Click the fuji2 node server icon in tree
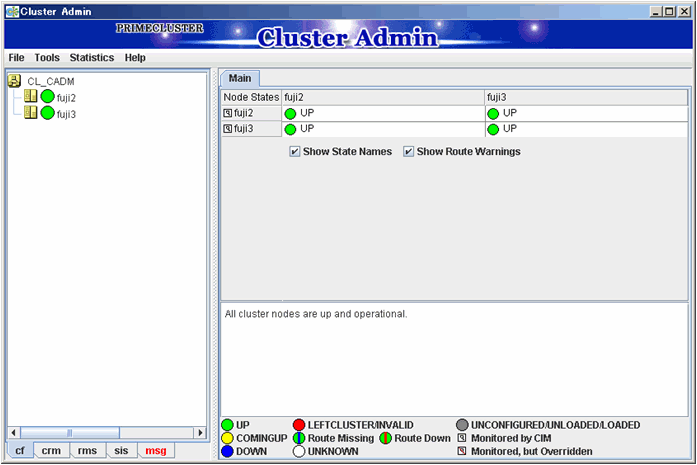Screen dimensions: 697x465 (31, 96)
